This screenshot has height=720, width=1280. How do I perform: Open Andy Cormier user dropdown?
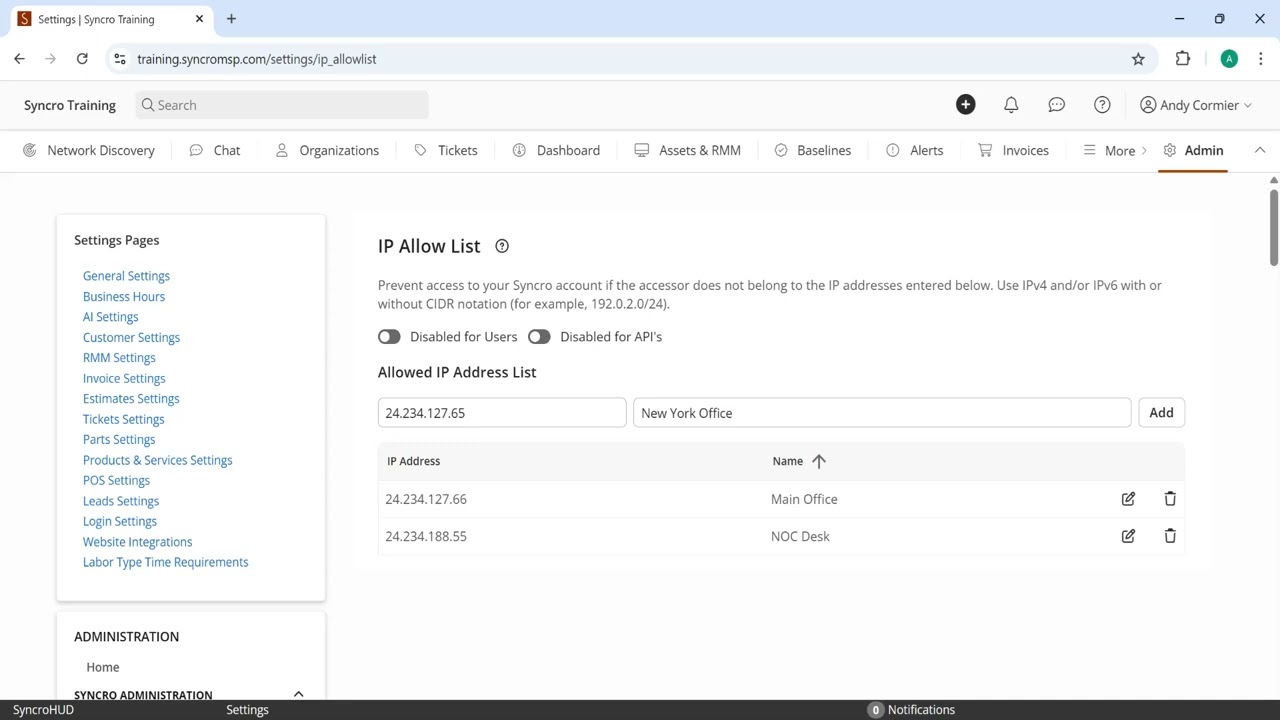[1196, 105]
